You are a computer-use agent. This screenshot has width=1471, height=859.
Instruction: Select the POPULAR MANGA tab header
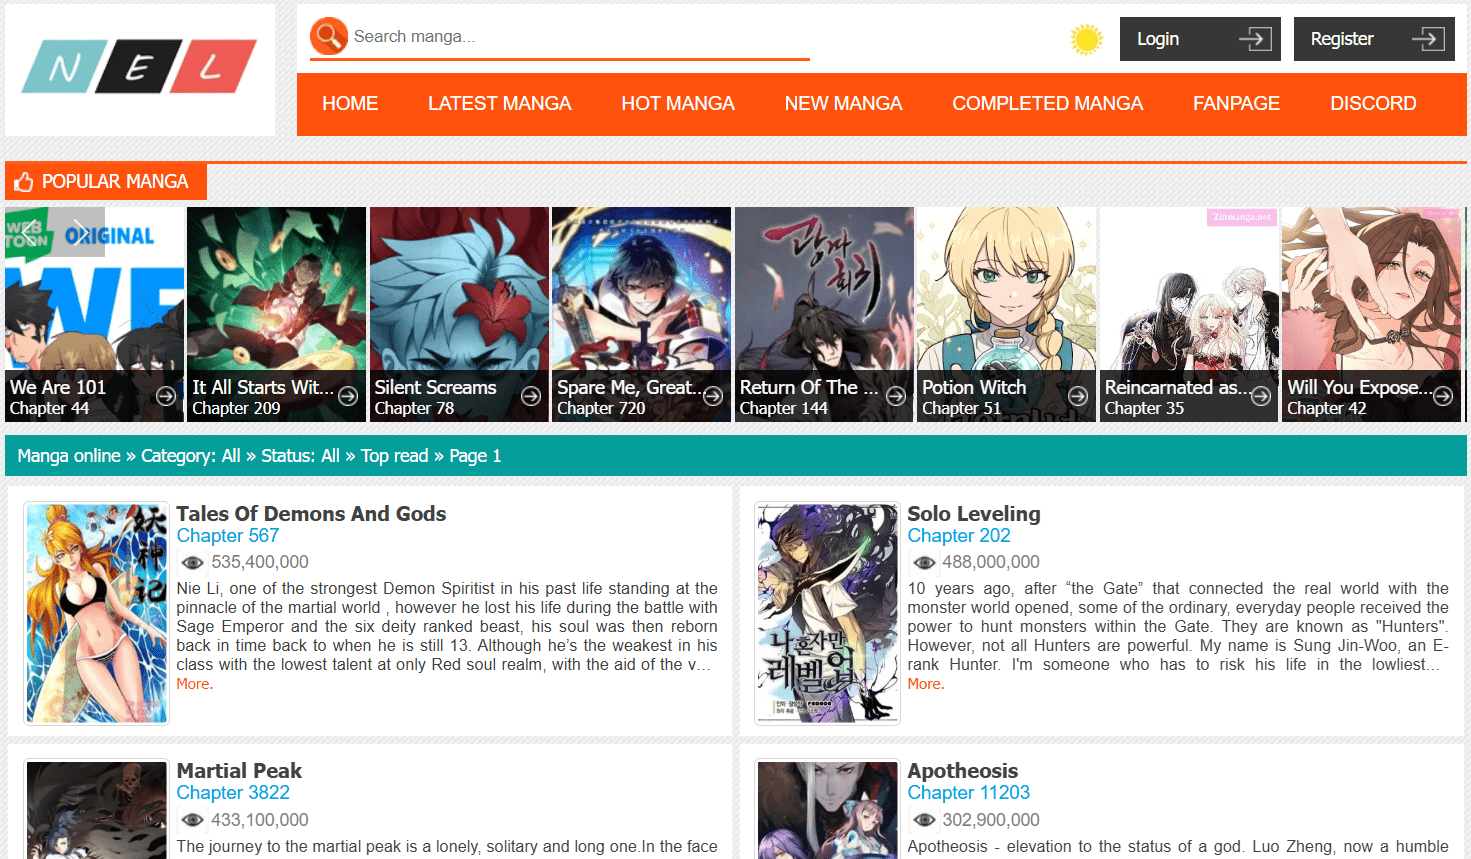pyautogui.click(x=106, y=182)
